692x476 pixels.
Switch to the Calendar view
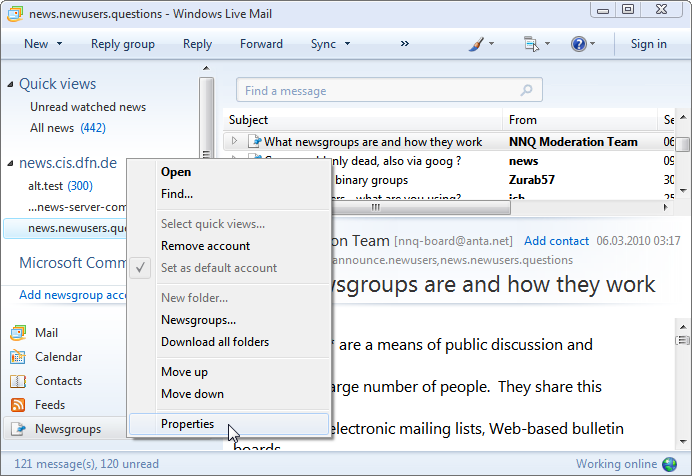(x=58, y=357)
